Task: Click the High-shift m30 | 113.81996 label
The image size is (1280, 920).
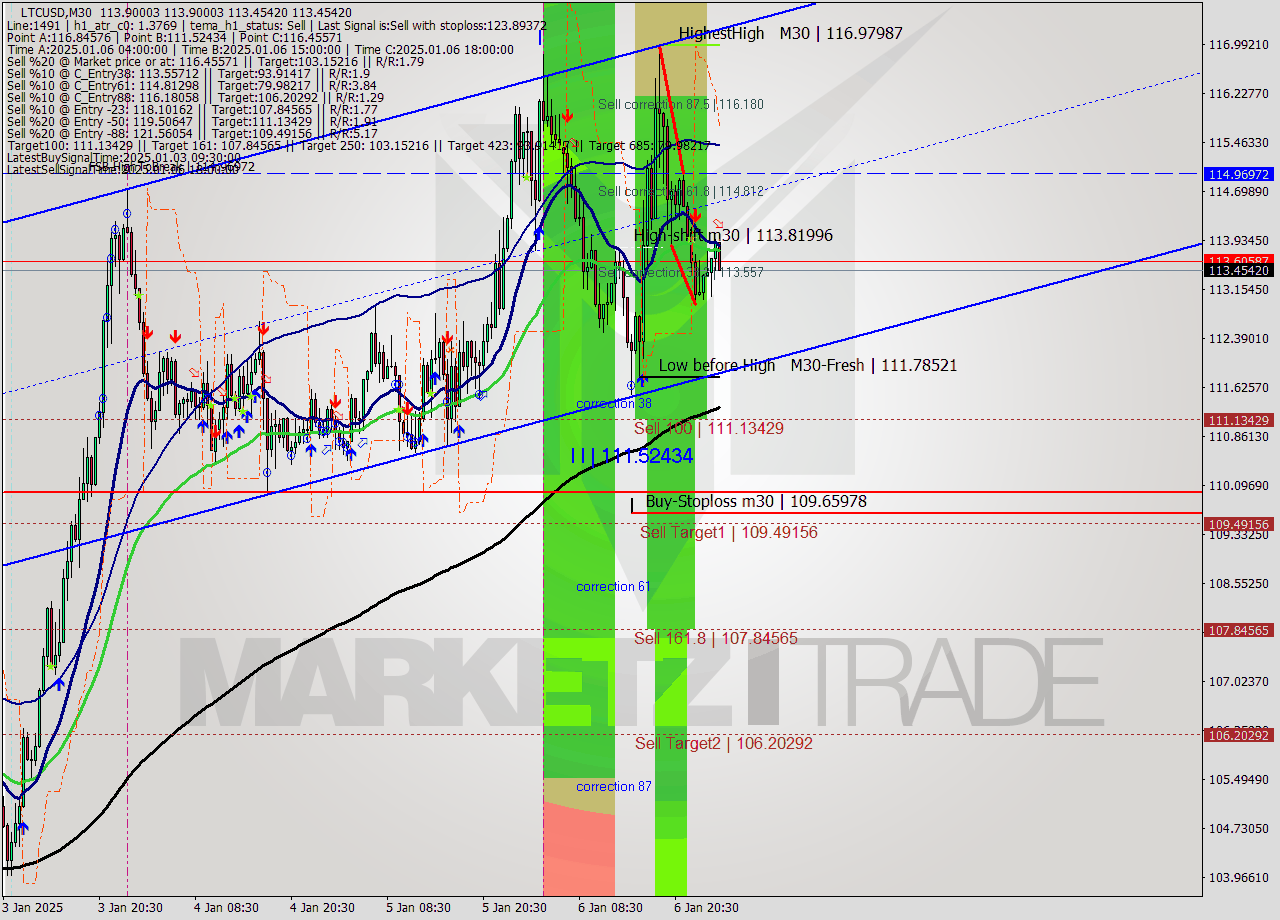Action: coord(733,235)
